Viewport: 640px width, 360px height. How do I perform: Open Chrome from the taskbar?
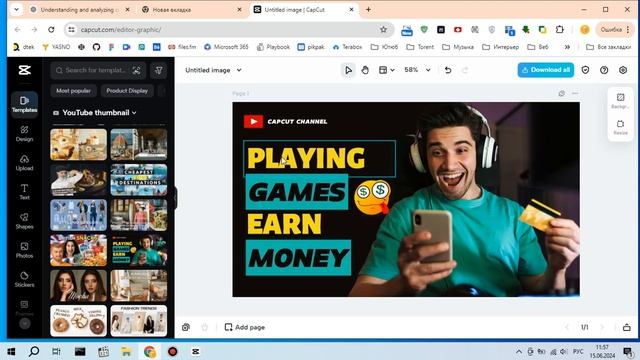(149, 351)
